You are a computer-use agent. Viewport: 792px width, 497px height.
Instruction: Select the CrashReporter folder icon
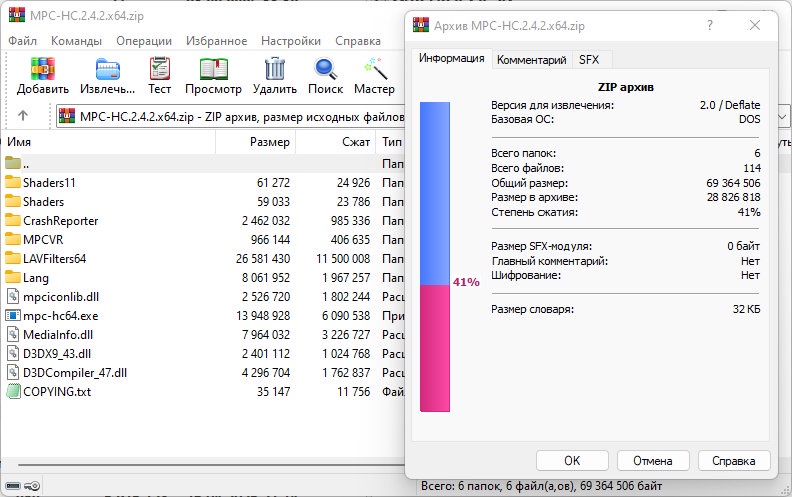(x=13, y=220)
